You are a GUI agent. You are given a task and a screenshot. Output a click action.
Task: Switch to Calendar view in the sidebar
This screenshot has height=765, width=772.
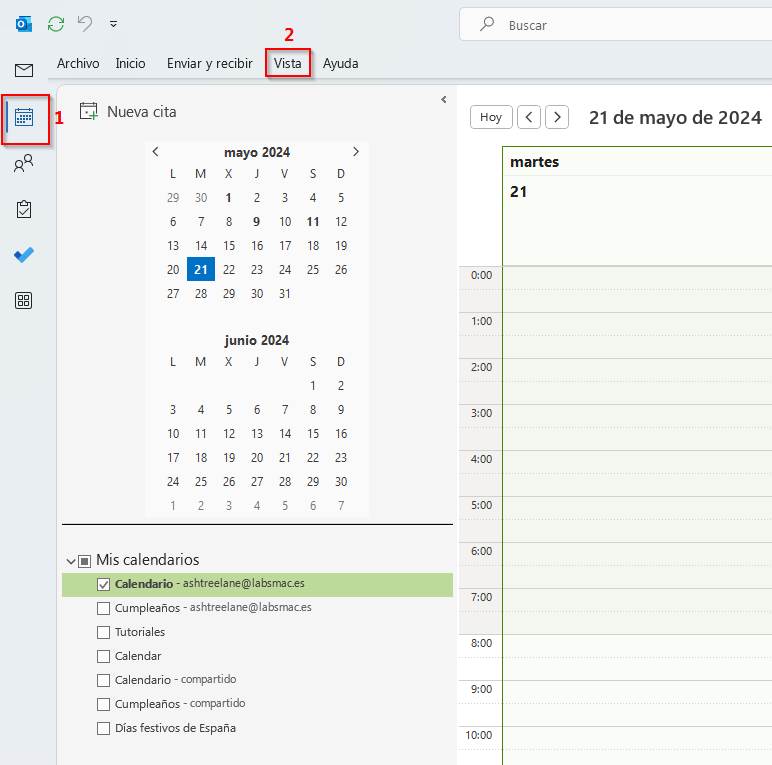24,117
